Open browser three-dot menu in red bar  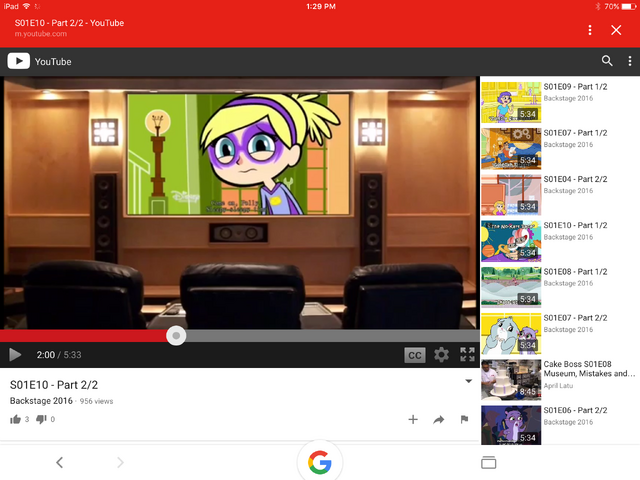(x=590, y=30)
